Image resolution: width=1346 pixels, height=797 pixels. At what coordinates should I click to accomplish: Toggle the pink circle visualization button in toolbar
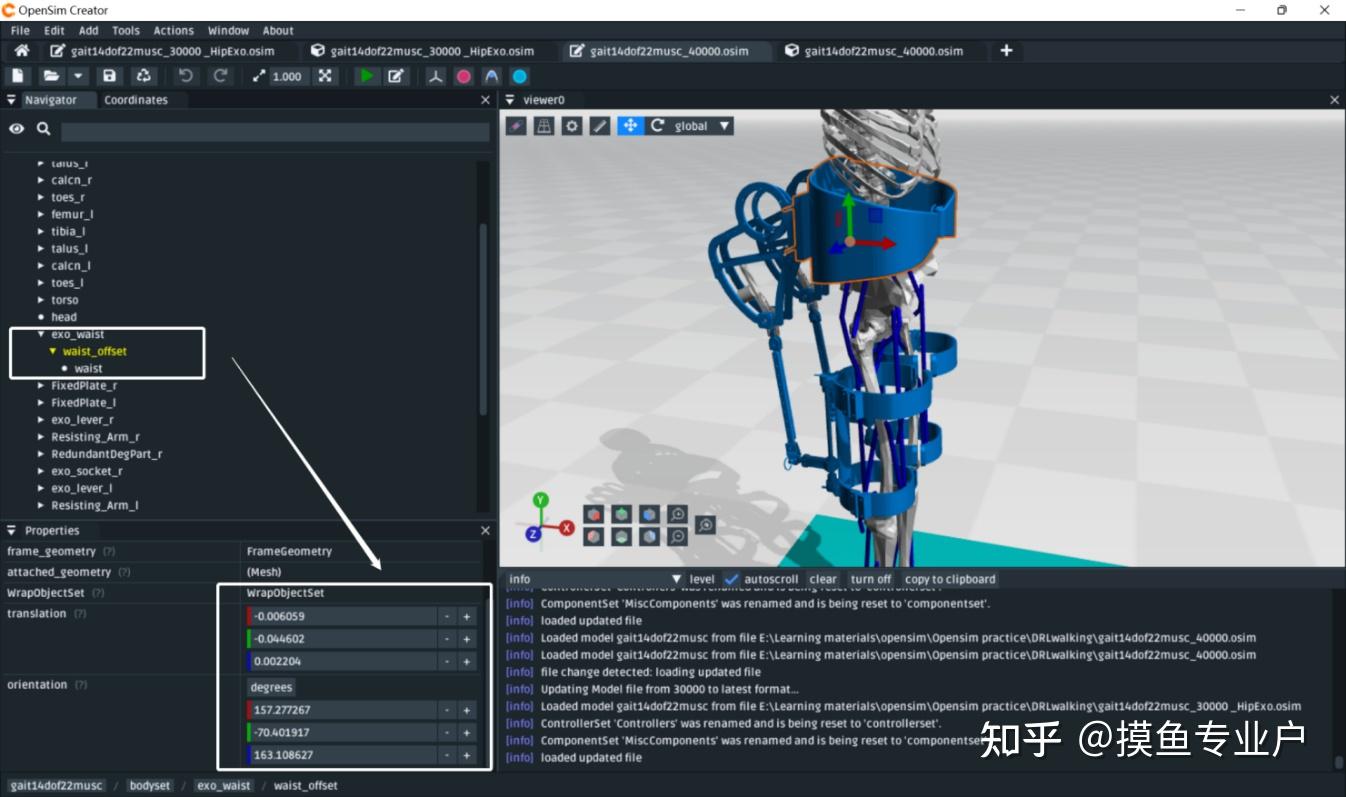[464, 76]
